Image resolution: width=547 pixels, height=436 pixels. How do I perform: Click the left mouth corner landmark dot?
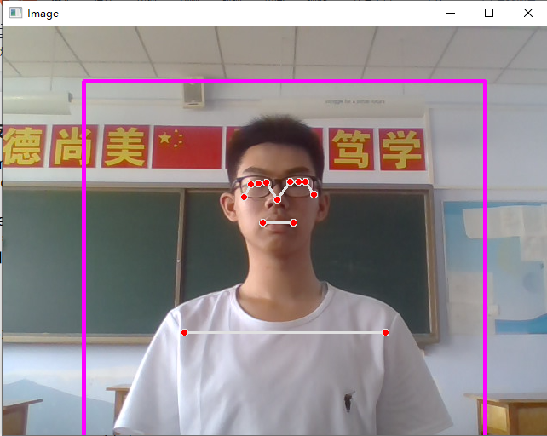coord(263,223)
